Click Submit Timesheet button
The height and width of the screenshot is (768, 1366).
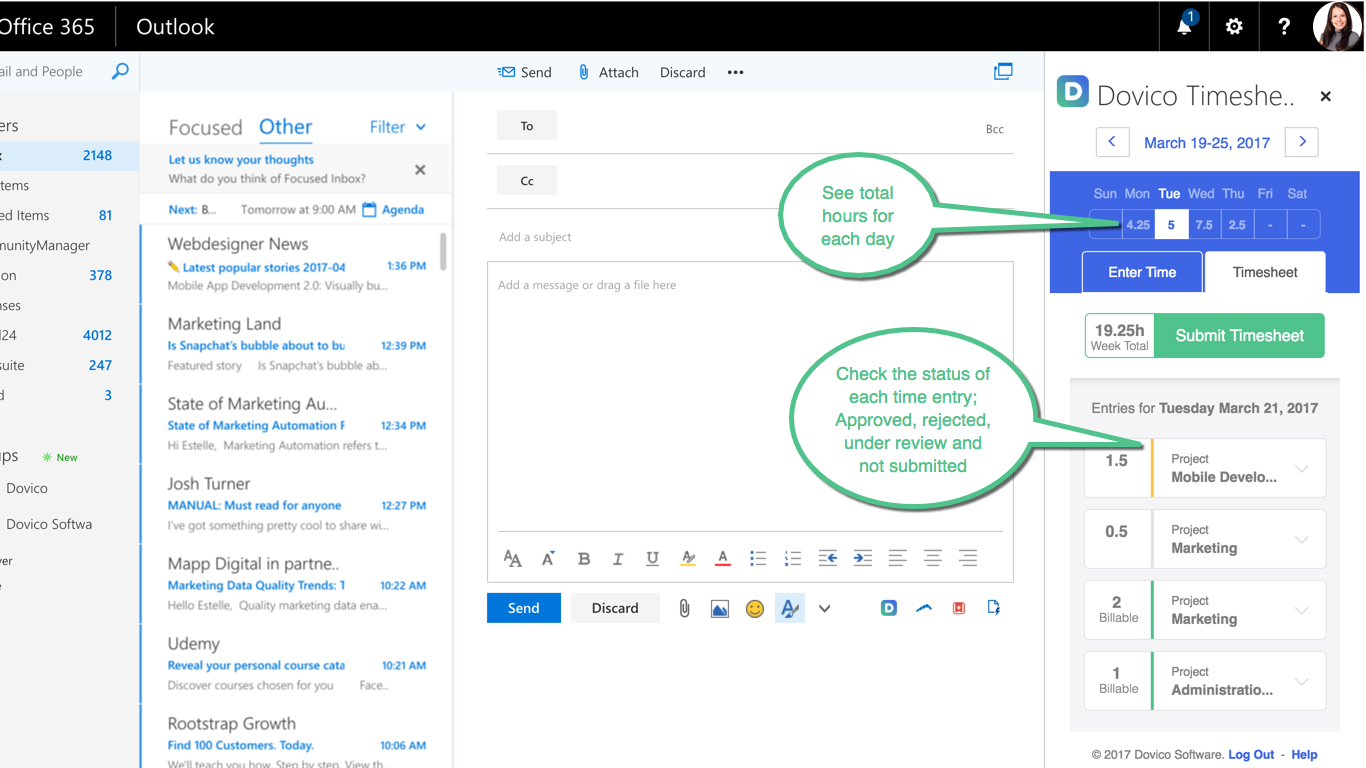click(x=1240, y=336)
